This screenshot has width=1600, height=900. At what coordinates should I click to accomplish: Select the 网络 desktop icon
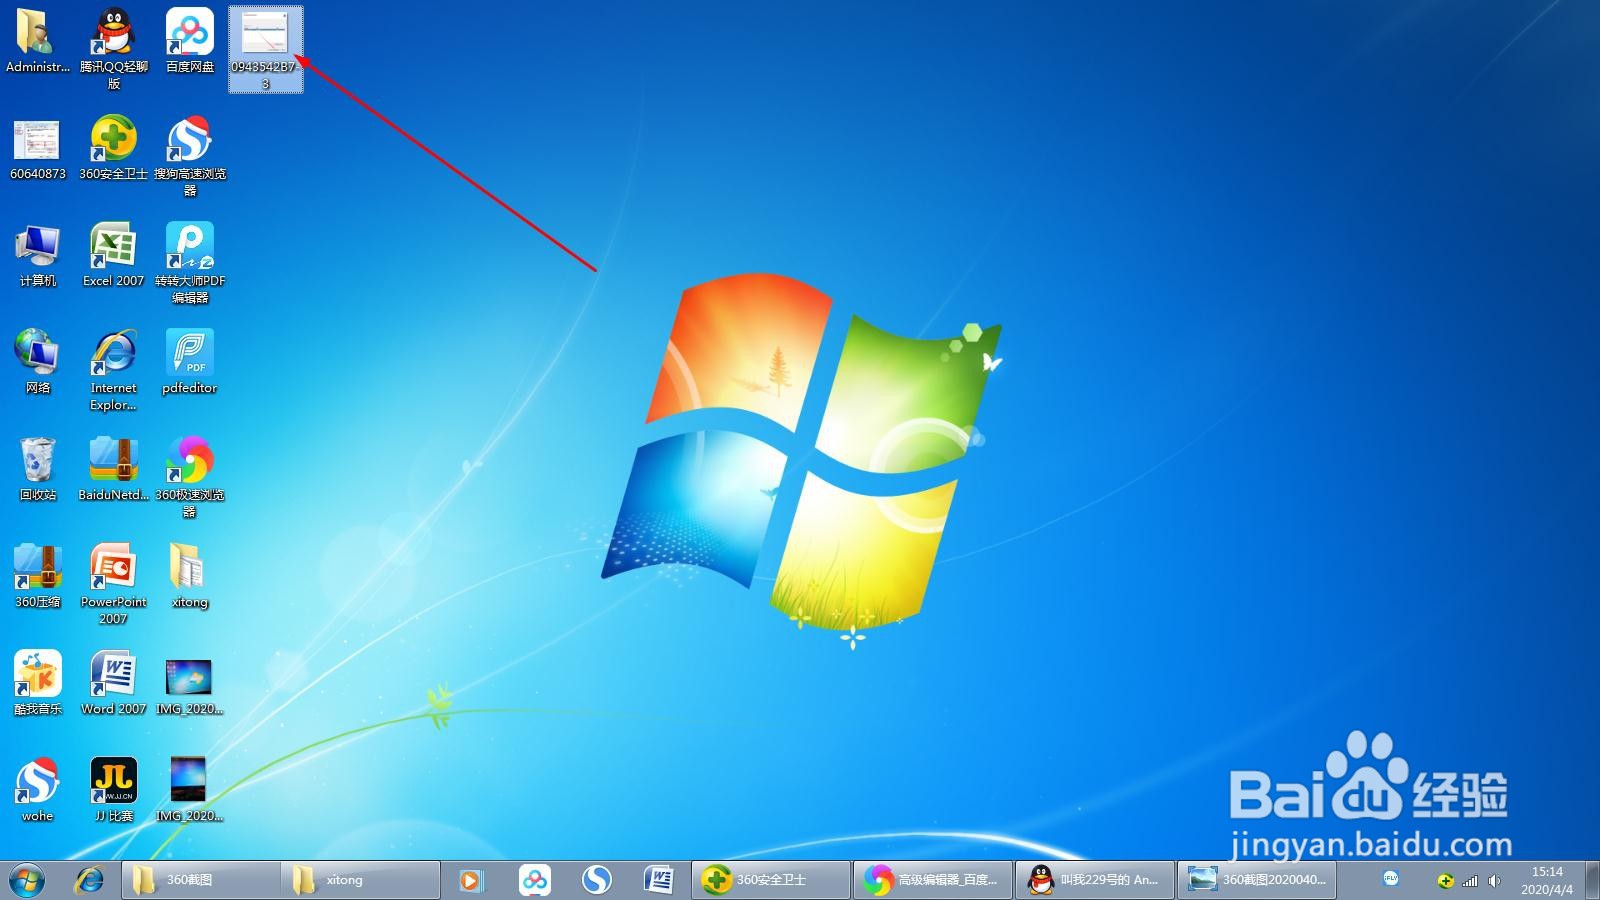click(38, 363)
